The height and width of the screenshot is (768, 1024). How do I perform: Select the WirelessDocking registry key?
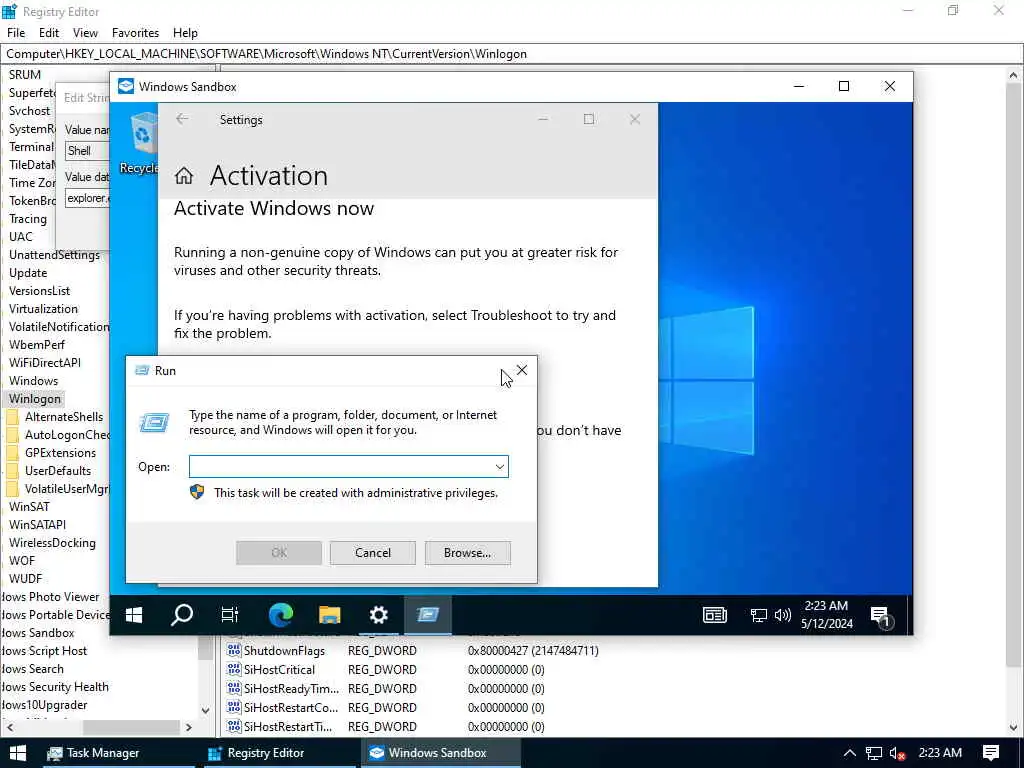point(52,543)
